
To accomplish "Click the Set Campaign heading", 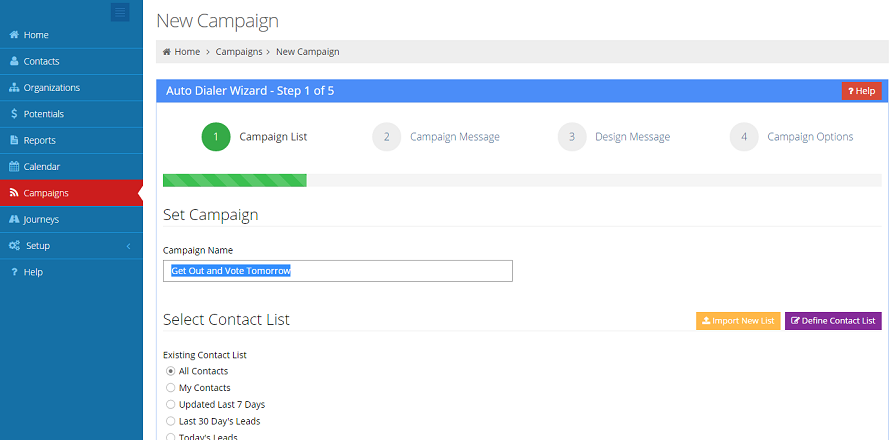I will 210,215.
